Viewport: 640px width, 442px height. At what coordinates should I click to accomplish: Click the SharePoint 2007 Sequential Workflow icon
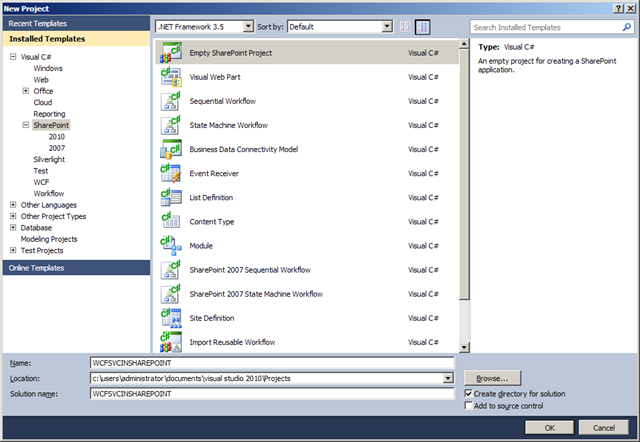tap(171, 269)
